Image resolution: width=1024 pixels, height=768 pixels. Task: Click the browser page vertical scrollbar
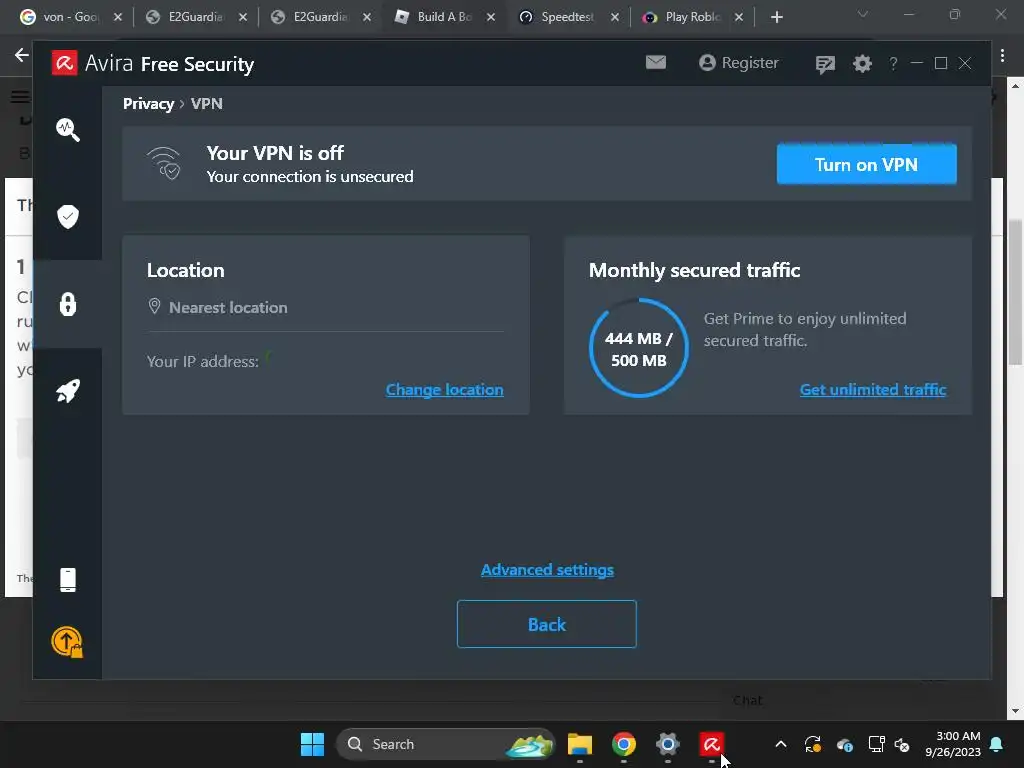pos(1015,293)
